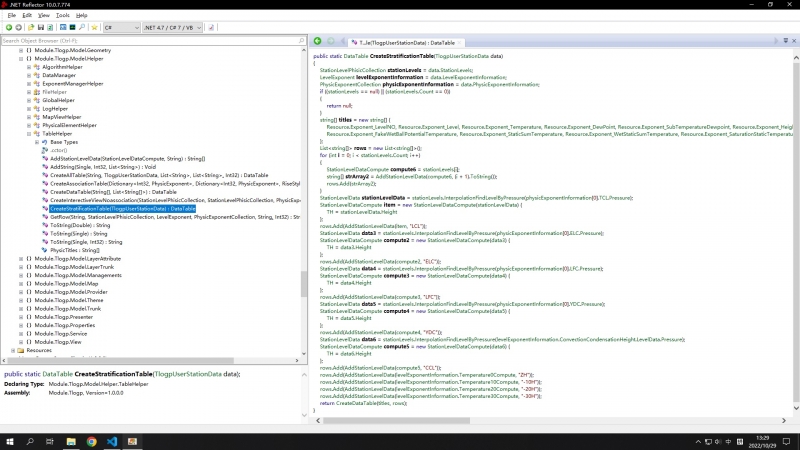Expand the Module.Tlogp.Presenter namespace

(x=21, y=316)
